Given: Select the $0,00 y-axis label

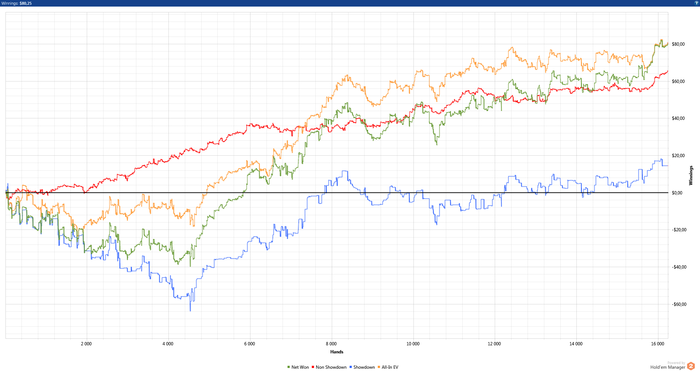Looking at the screenshot, I should pos(677,193).
